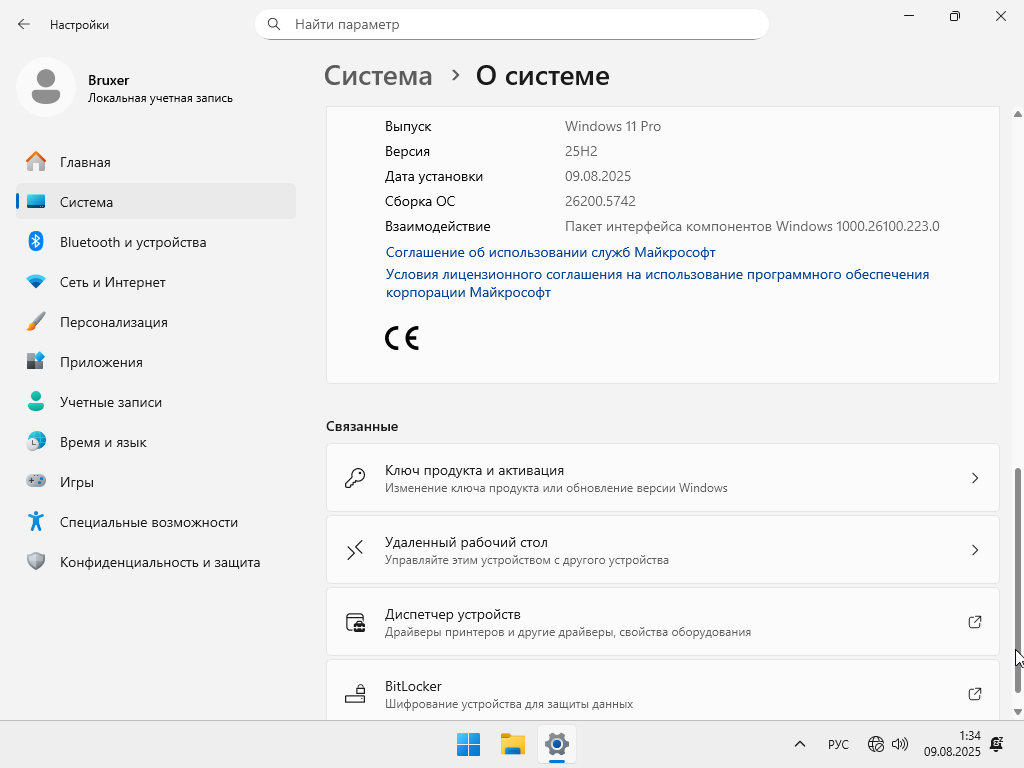Open Приложения section
Image resolution: width=1024 pixels, height=768 pixels.
tap(156, 361)
